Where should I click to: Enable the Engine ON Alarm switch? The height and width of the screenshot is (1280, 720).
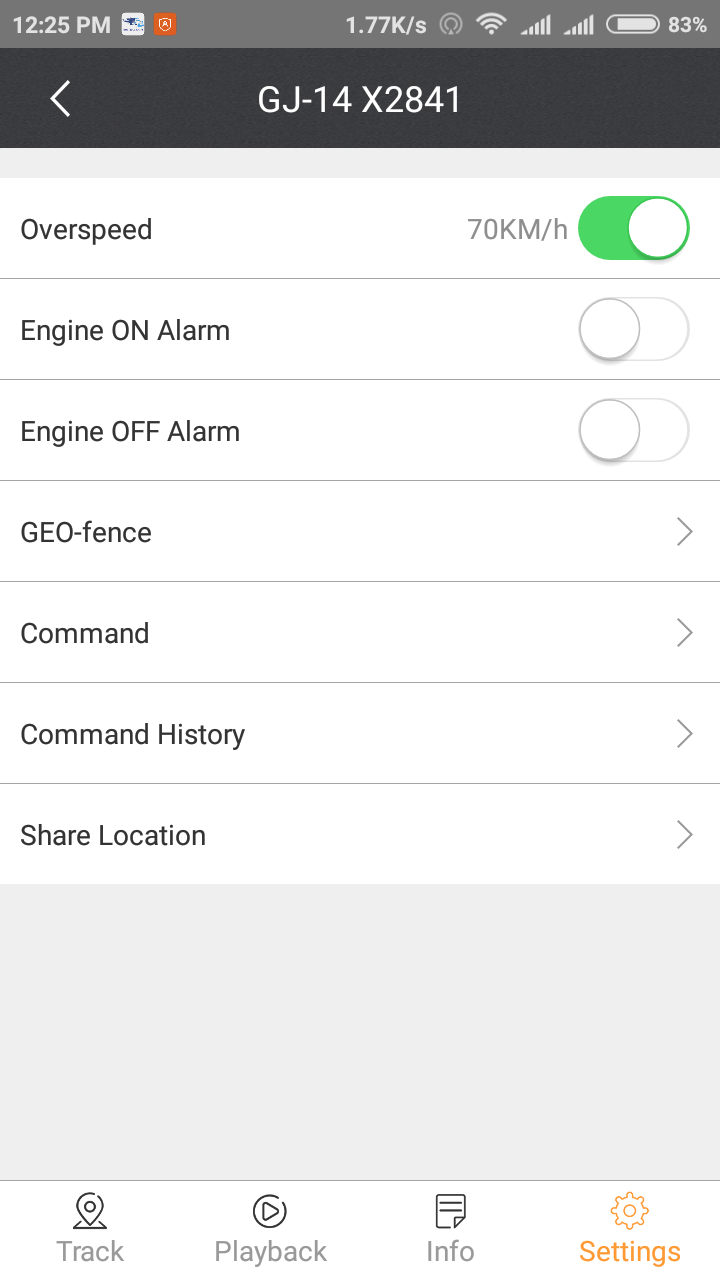[634, 329]
